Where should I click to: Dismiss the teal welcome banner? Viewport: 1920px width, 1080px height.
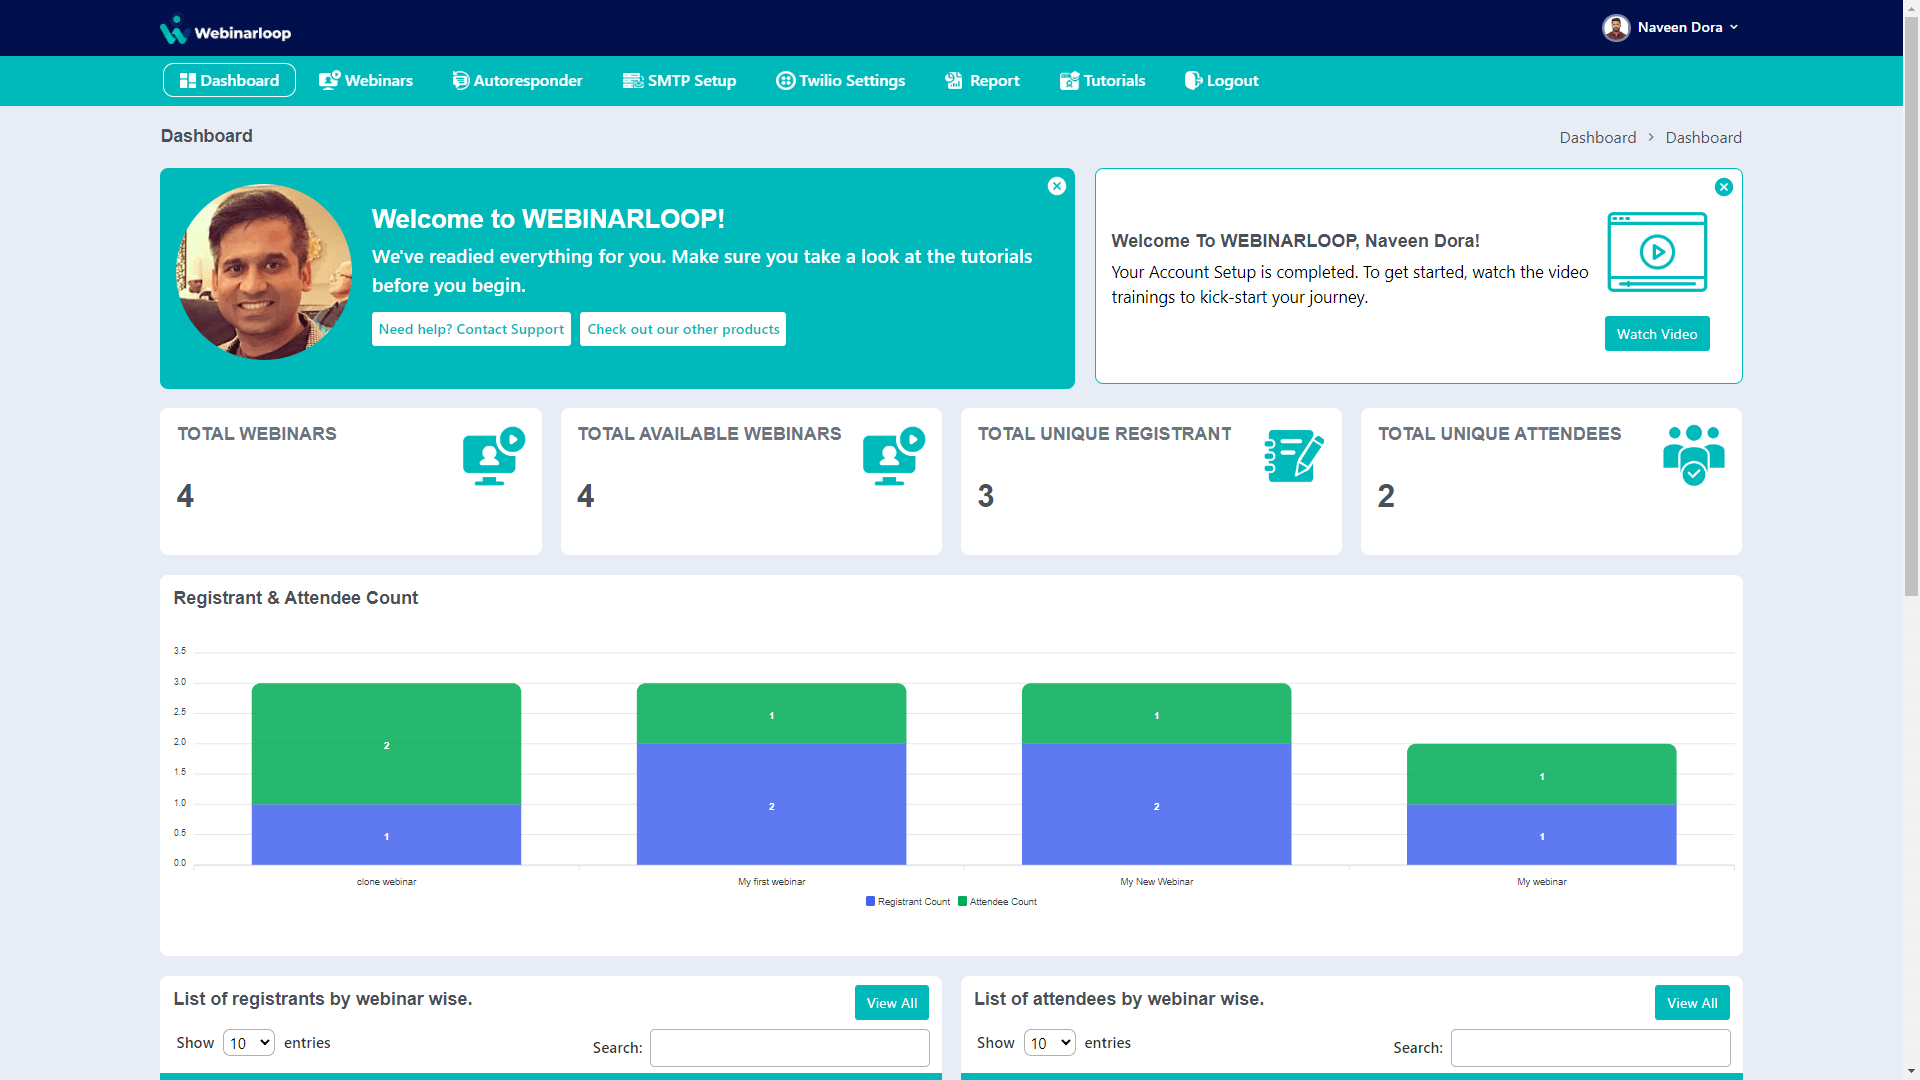pyautogui.click(x=1057, y=186)
